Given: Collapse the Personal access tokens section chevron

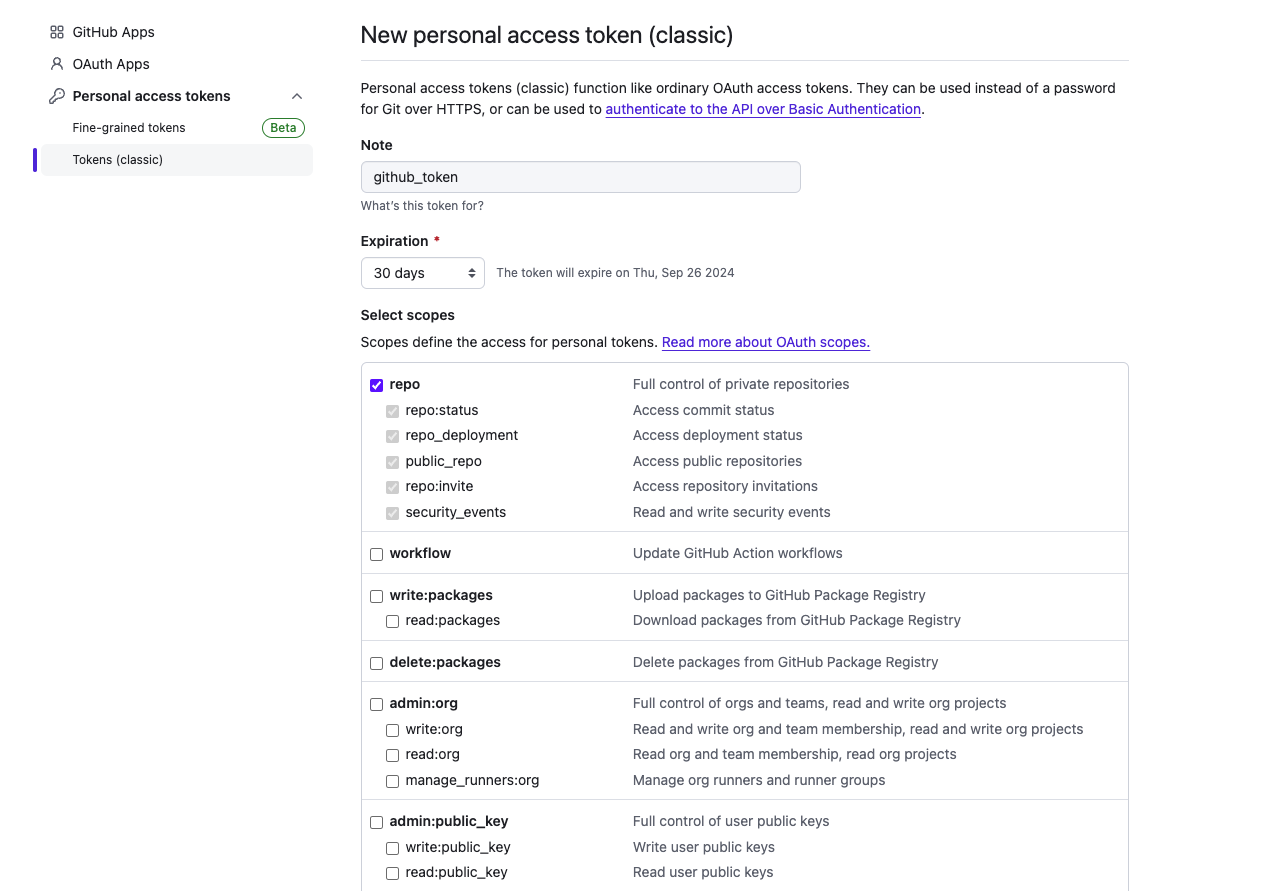Looking at the screenshot, I should 297,96.
